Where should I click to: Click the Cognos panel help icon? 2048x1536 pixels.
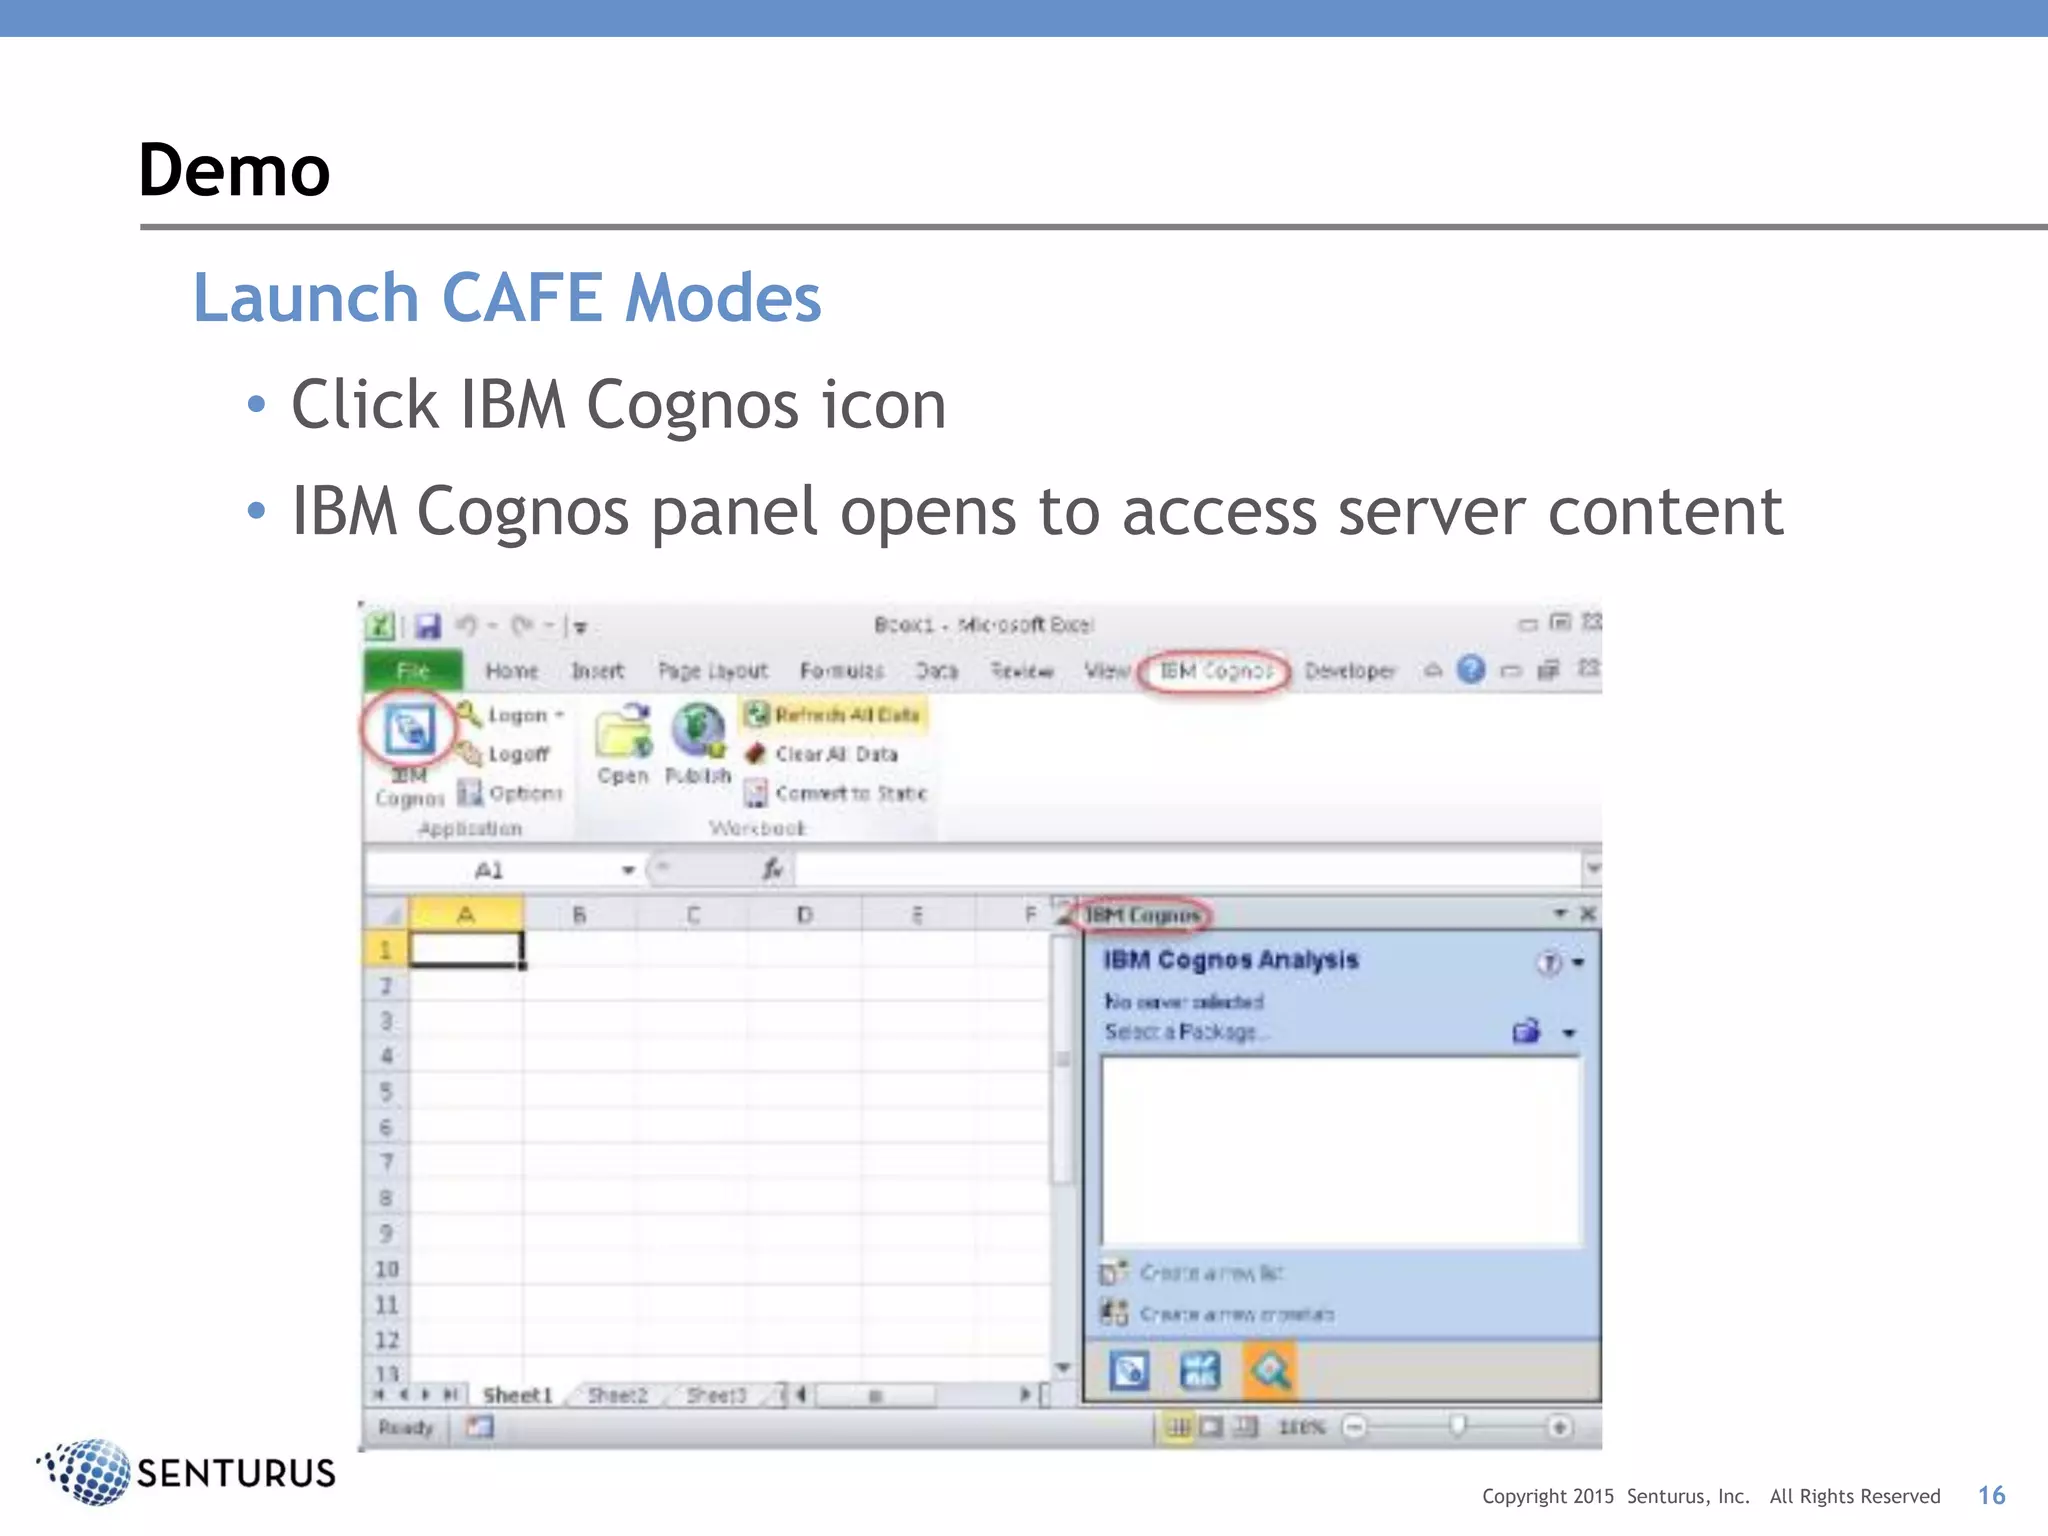tap(1549, 962)
